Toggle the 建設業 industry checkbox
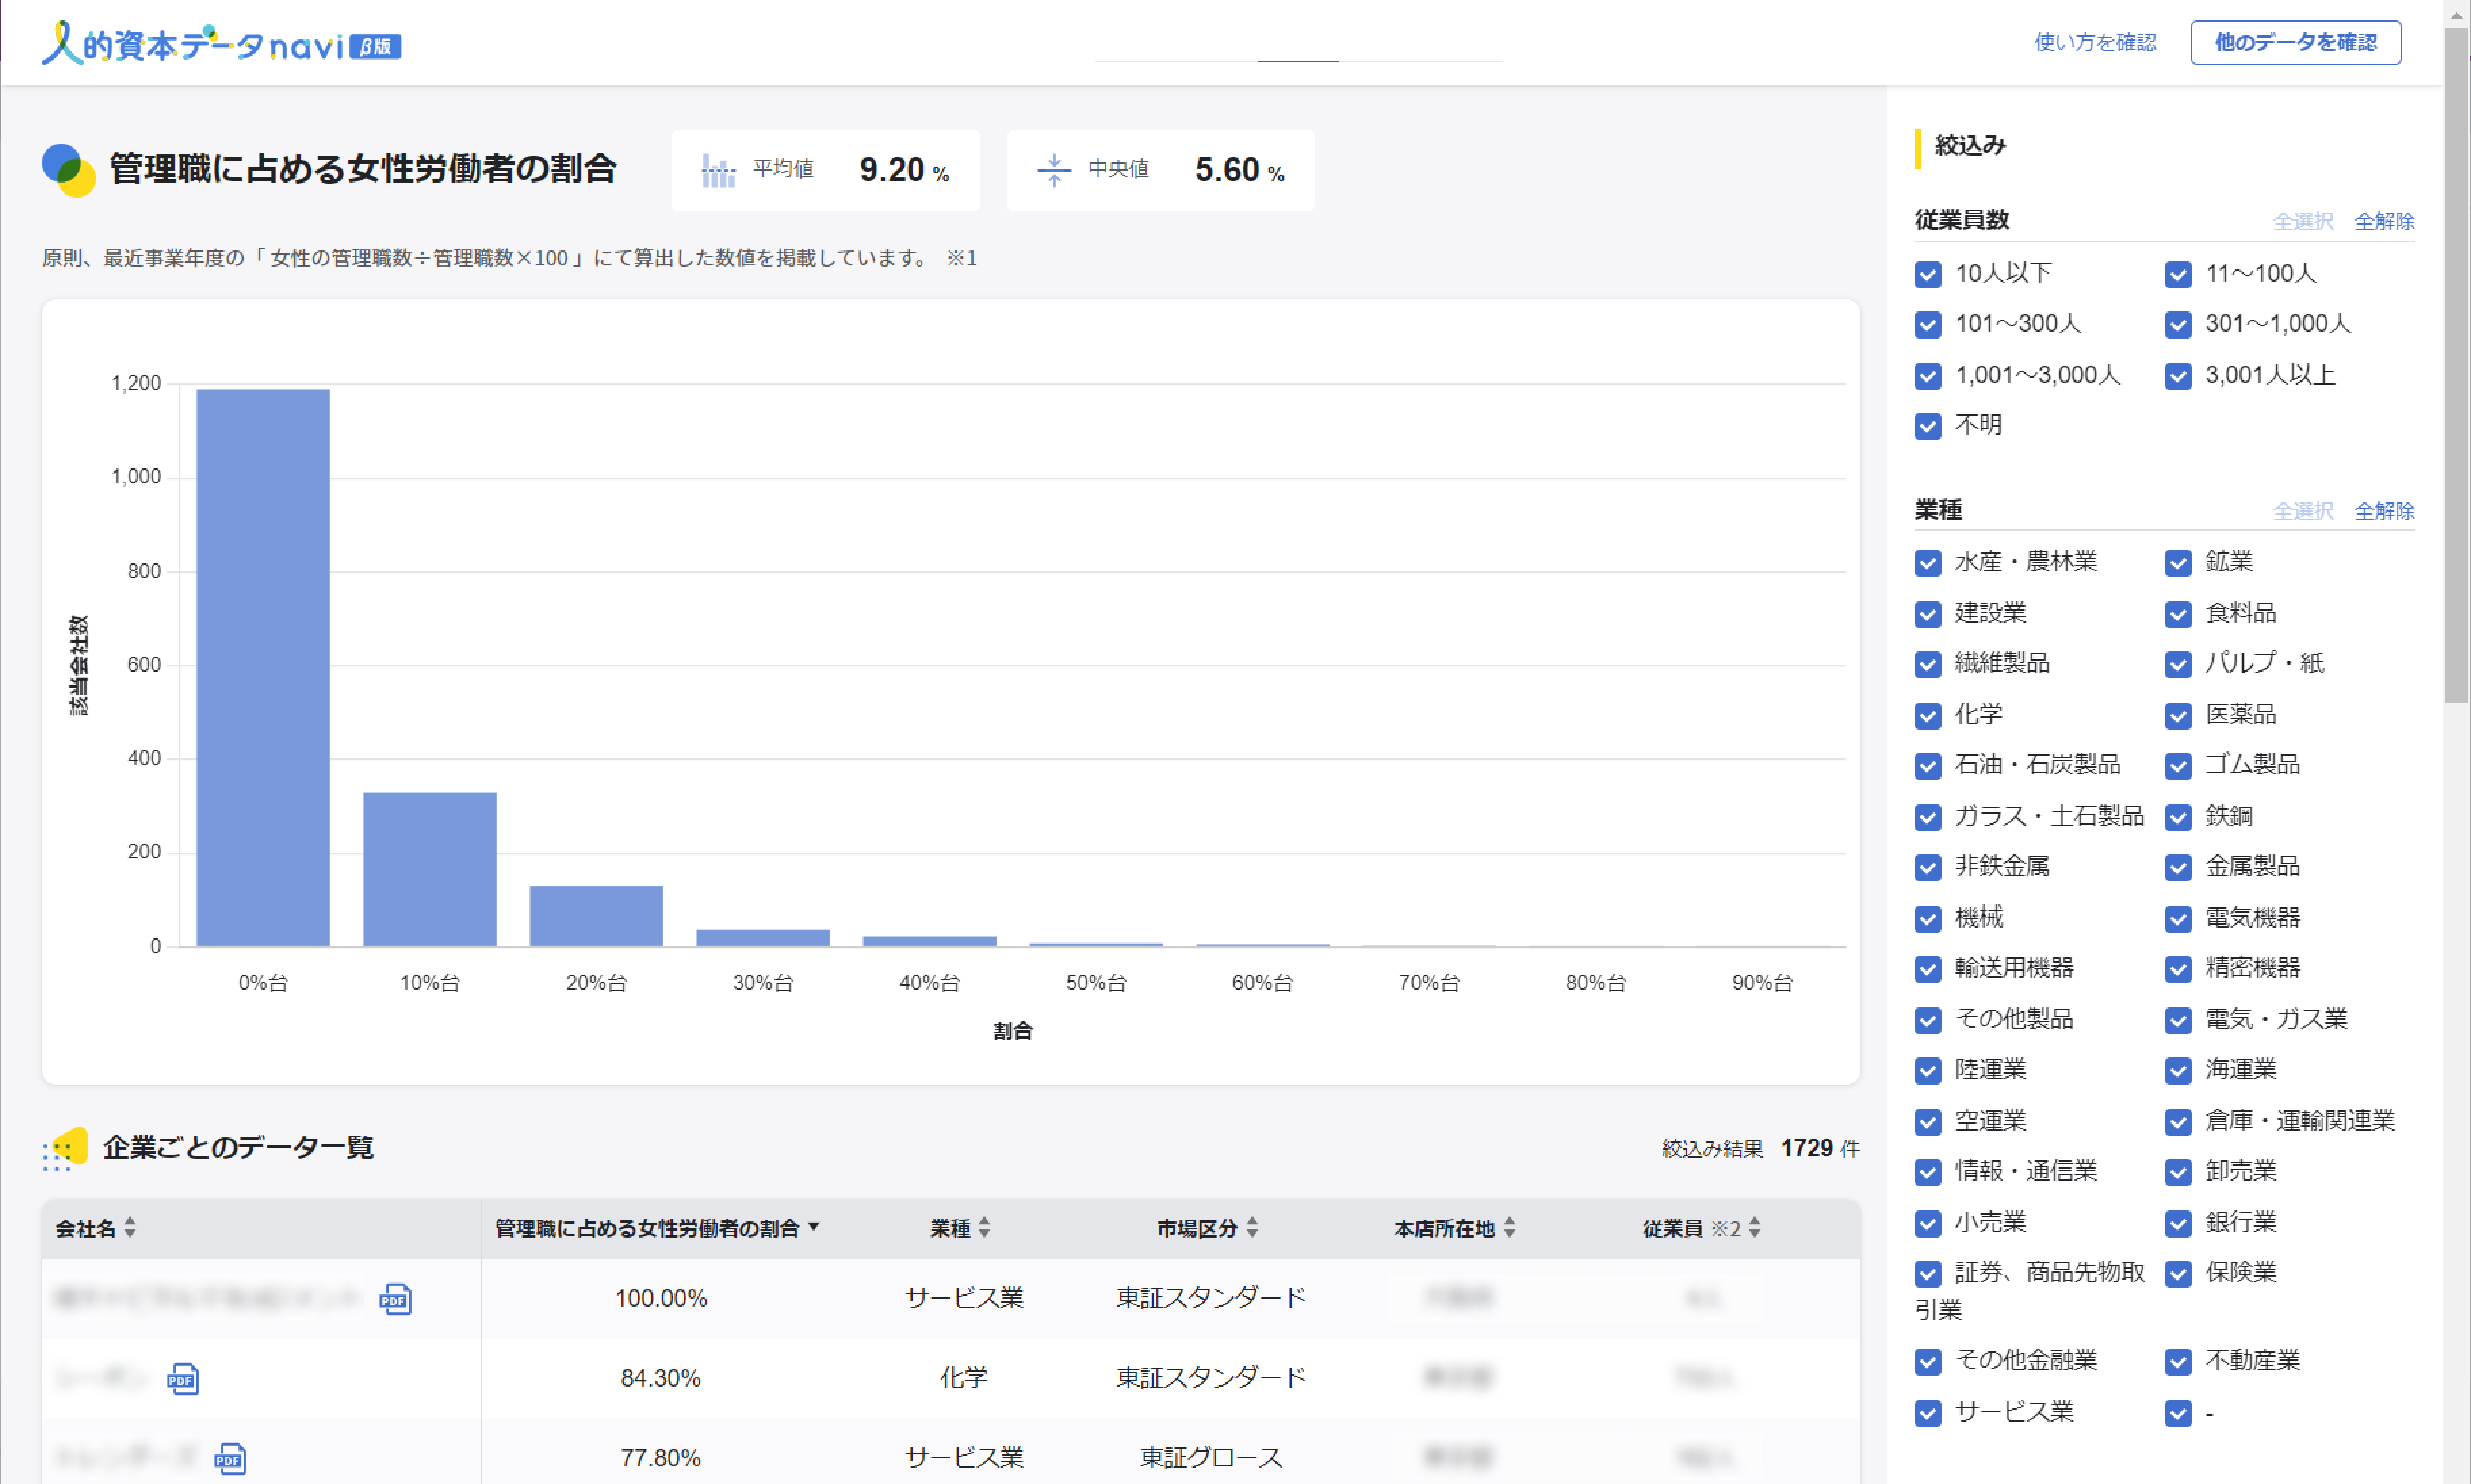This screenshot has width=2471, height=1484. (1927, 614)
